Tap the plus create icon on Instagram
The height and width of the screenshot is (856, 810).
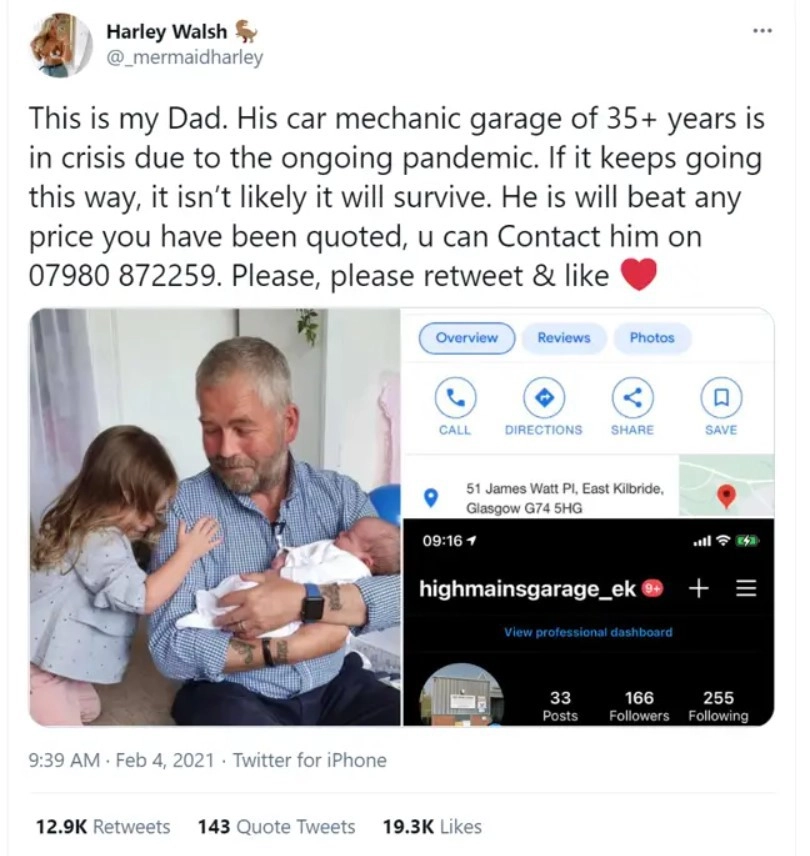tap(699, 588)
